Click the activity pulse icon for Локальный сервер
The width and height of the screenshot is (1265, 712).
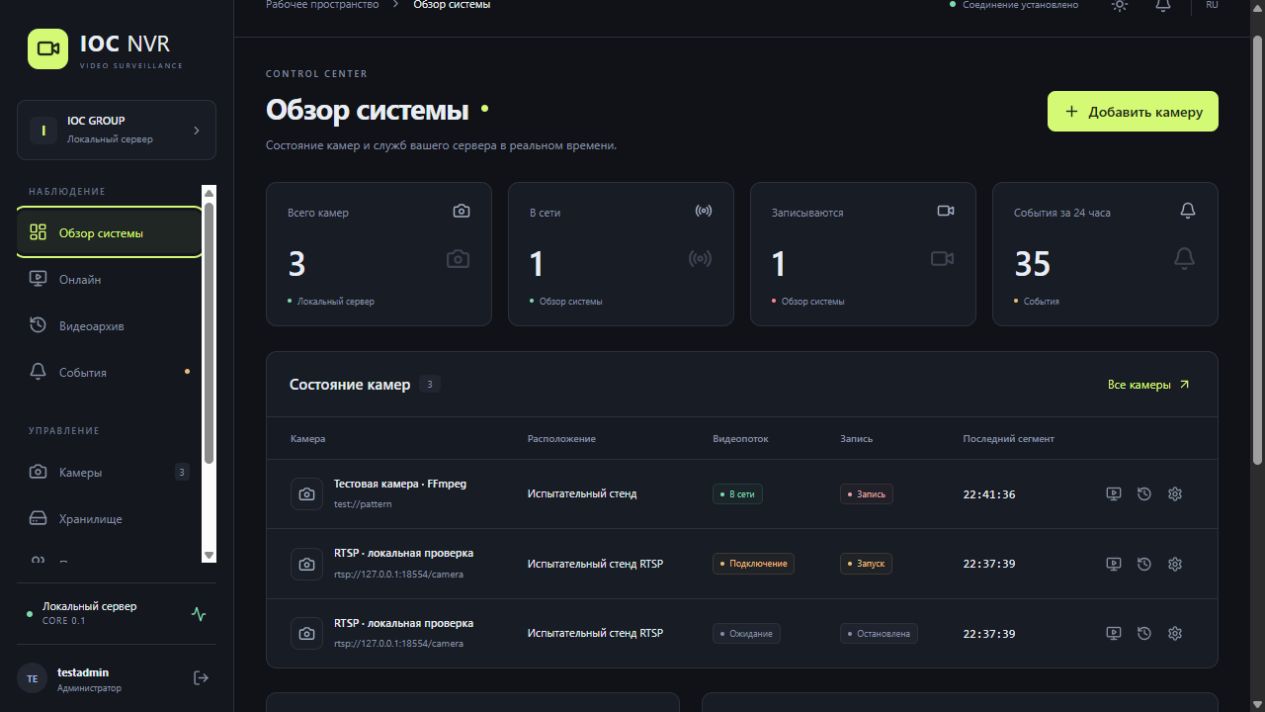click(198, 613)
